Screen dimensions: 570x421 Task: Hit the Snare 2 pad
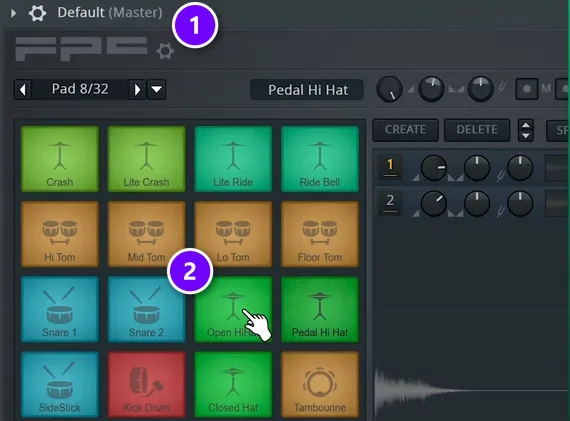pyautogui.click(x=146, y=309)
